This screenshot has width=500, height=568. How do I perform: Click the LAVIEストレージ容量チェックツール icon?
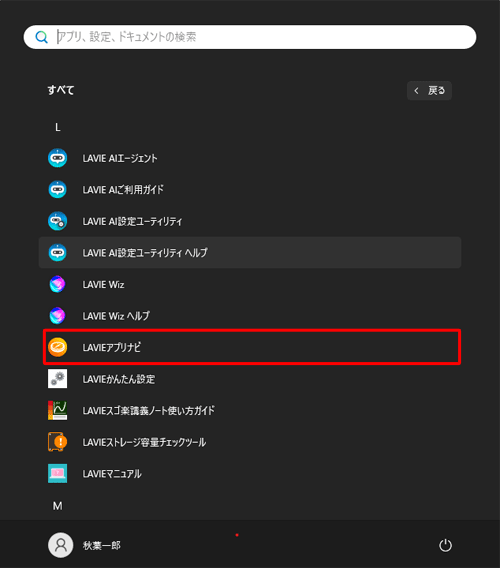(x=58, y=442)
